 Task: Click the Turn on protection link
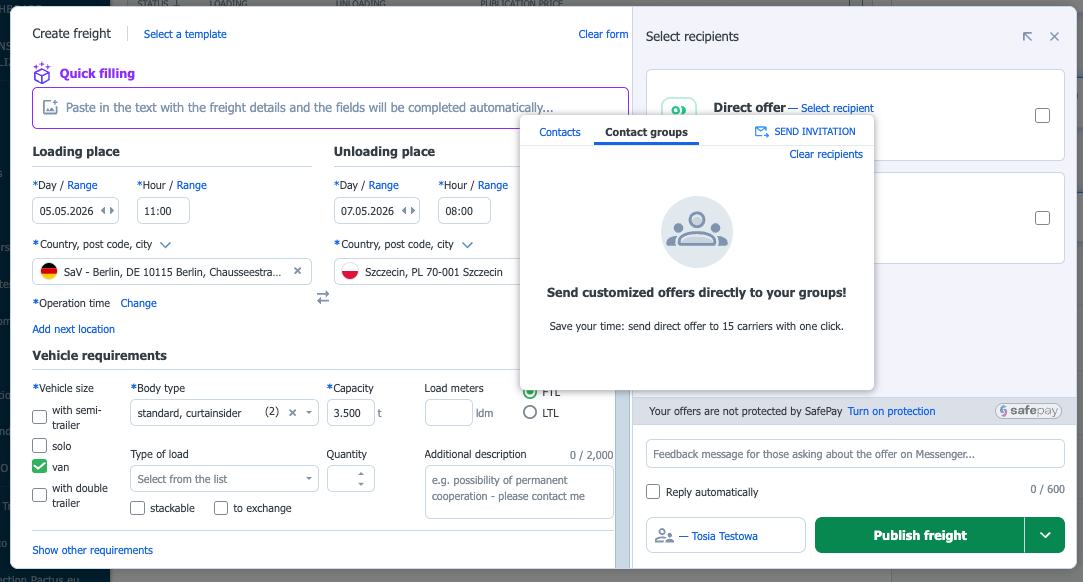[891, 411]
